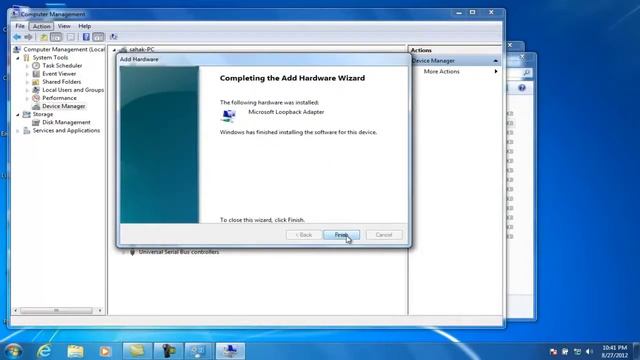640x360 pixels.
Task: Click the Action Center flag tray icon
Action: click(x=553, y=351)
